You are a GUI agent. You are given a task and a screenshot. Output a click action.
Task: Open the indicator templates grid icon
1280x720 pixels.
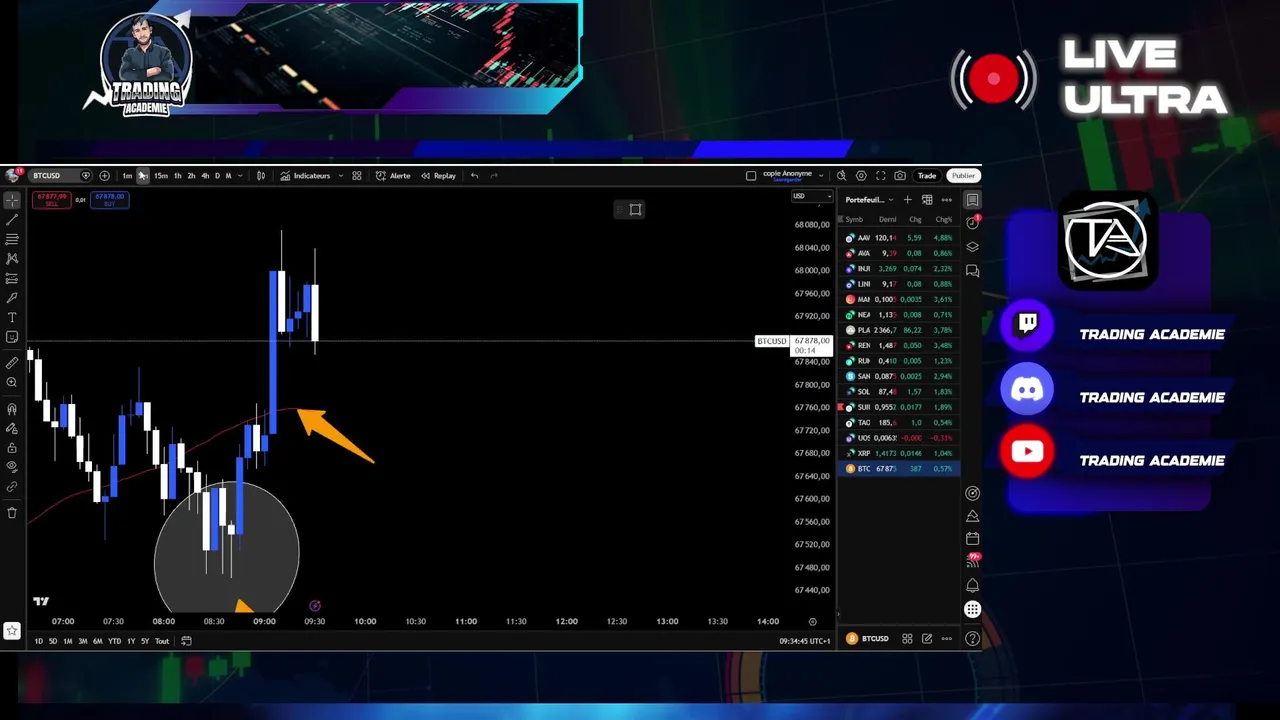pos(357,176)
